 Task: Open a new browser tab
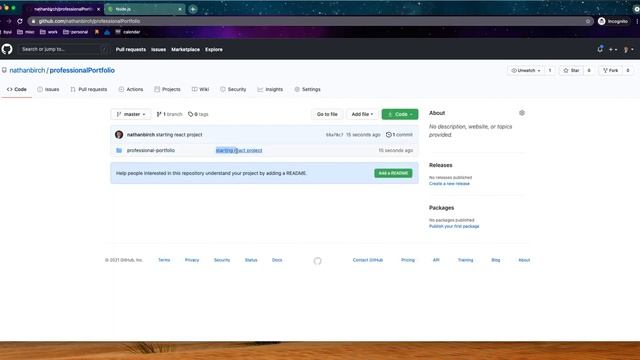click(x=193, y=9)
